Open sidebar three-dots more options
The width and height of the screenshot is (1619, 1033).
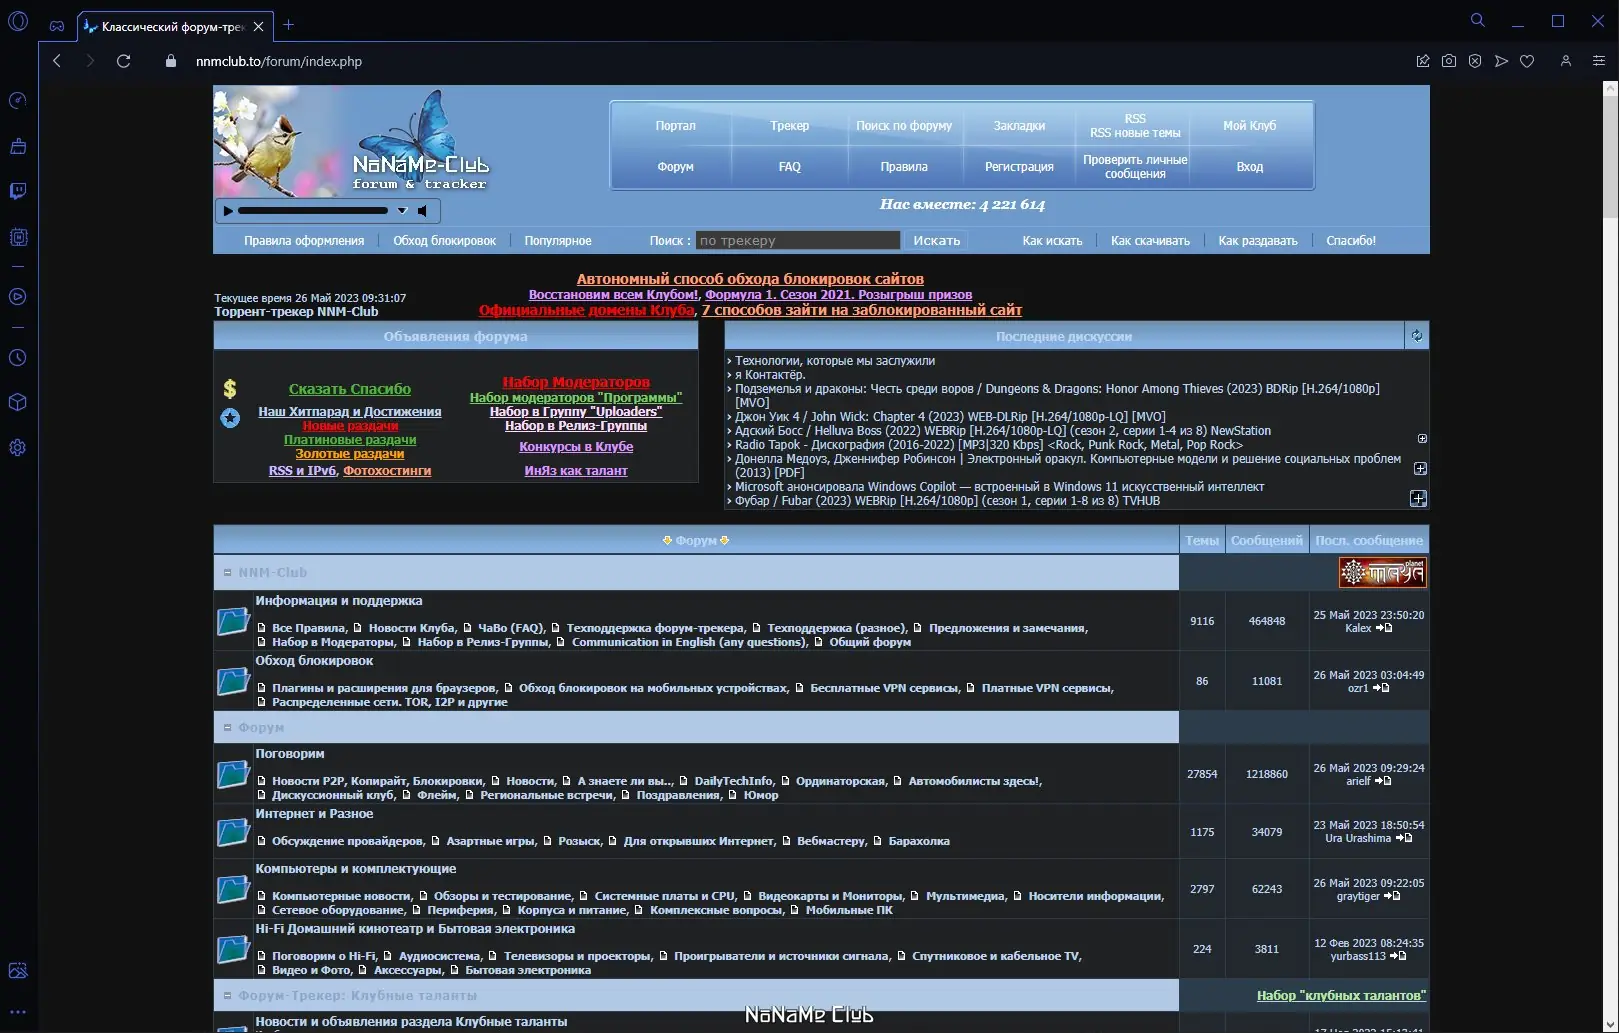pyautogui.click(x=18, y=1012)
